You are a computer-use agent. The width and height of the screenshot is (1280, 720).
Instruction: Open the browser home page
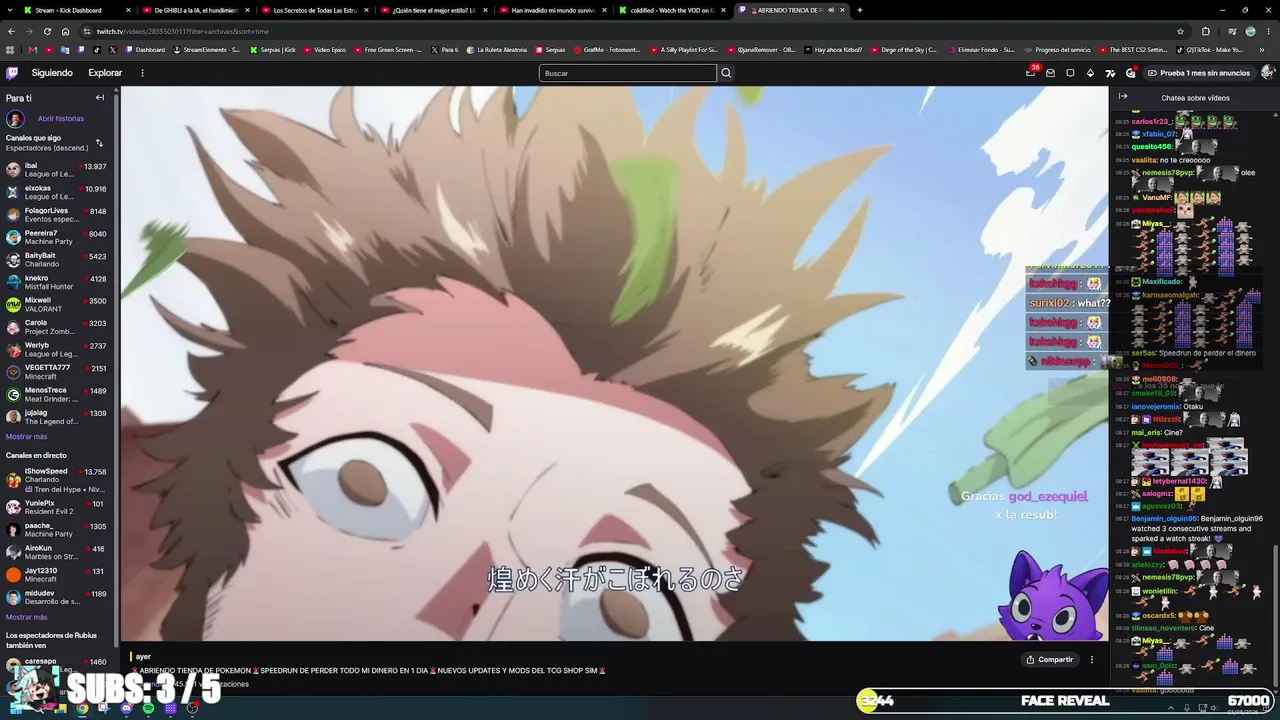pyautogui.click(x=65, y=31)
